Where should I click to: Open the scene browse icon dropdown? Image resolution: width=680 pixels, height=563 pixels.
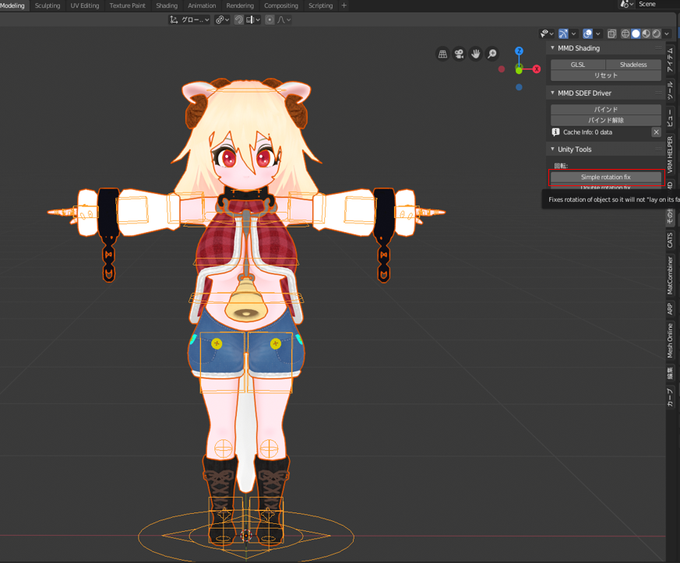point(627,4)
